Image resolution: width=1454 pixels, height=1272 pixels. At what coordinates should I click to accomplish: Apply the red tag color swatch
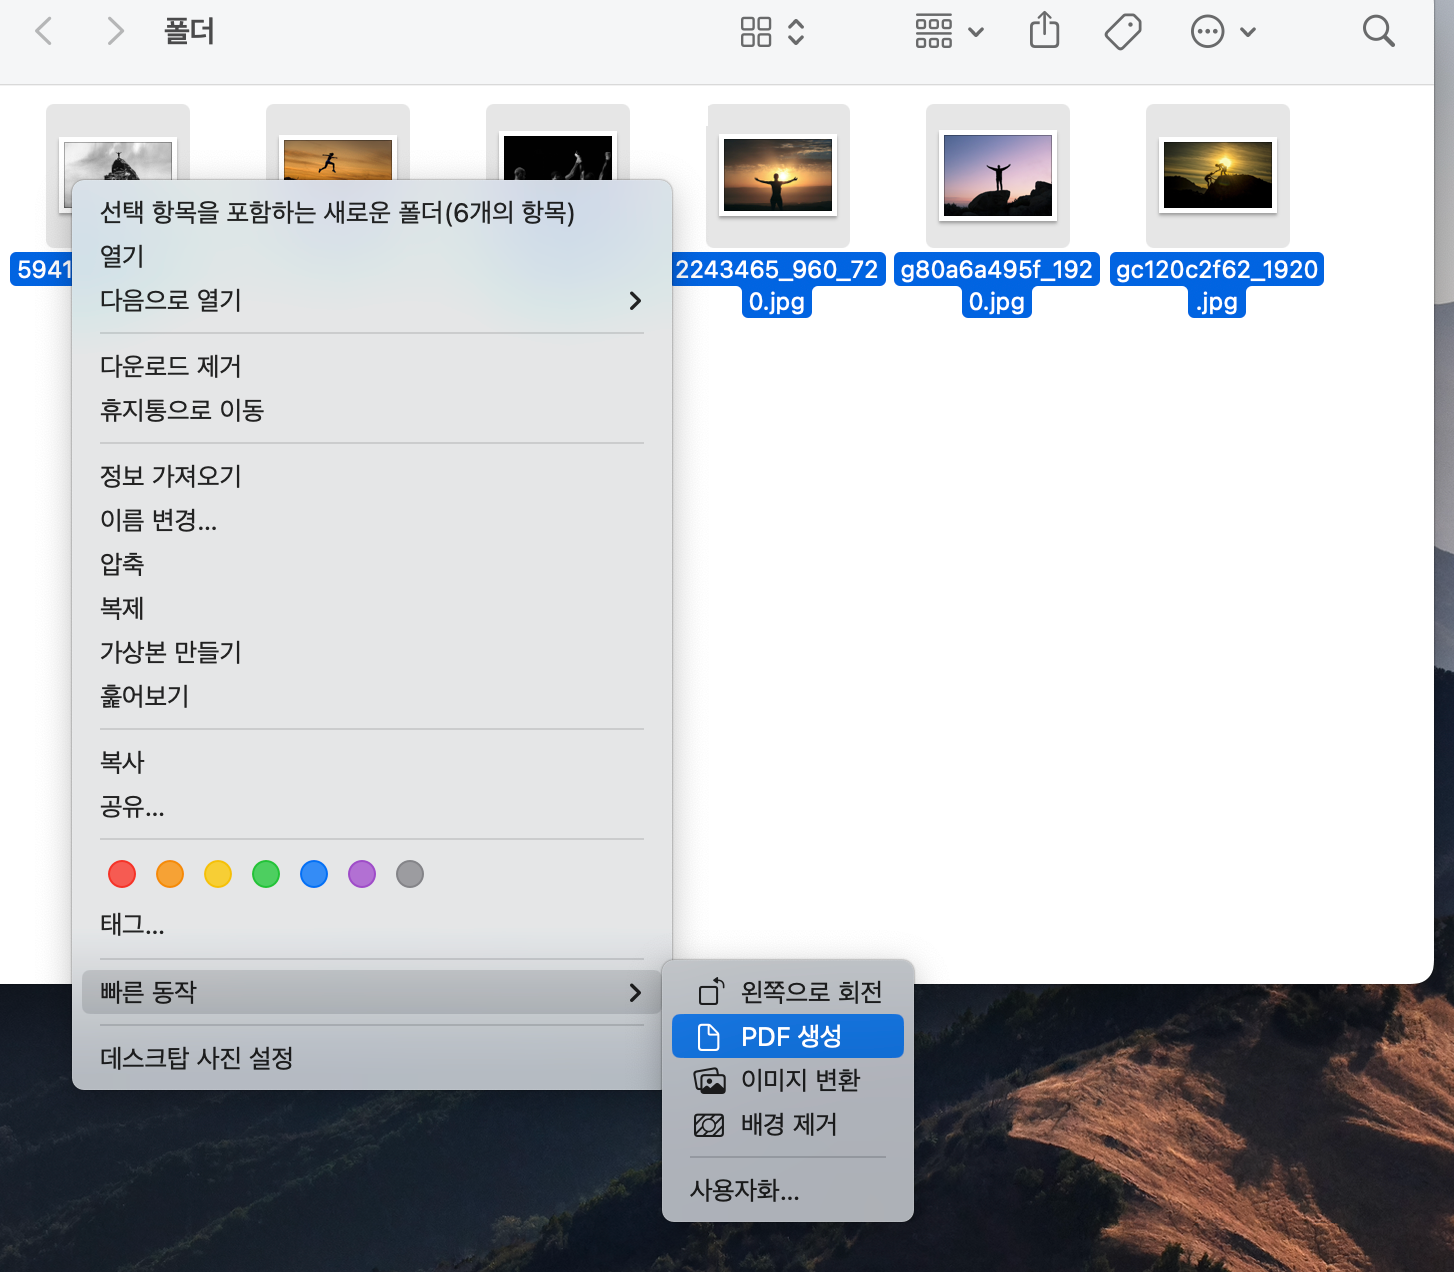coord(121,873)
